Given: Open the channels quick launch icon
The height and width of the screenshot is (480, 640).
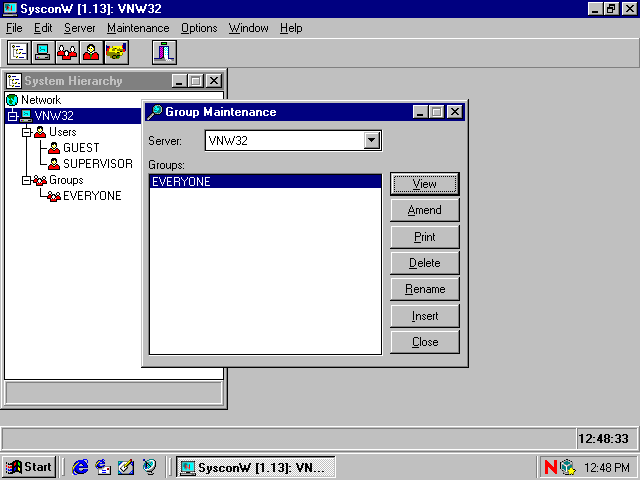Looking at the screenshot, I should [149, 467].
